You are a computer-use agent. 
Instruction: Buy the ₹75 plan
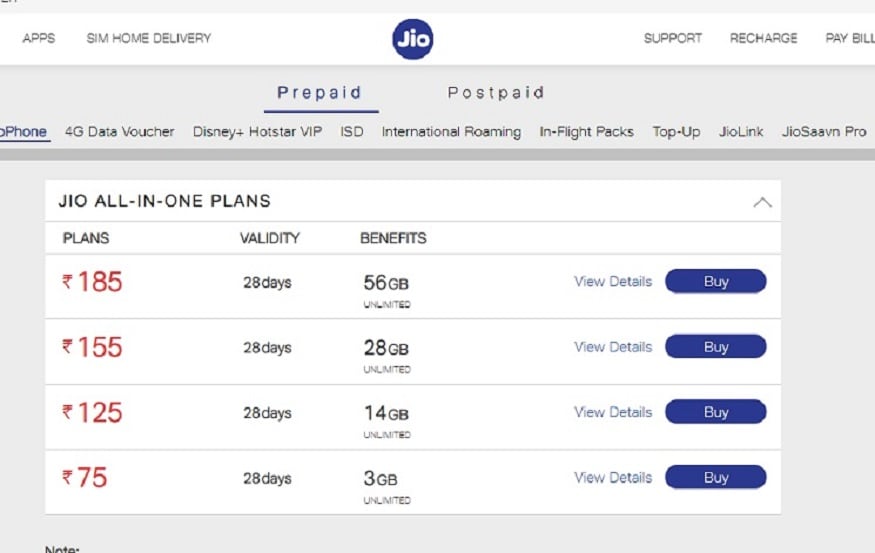coord(716,478)
